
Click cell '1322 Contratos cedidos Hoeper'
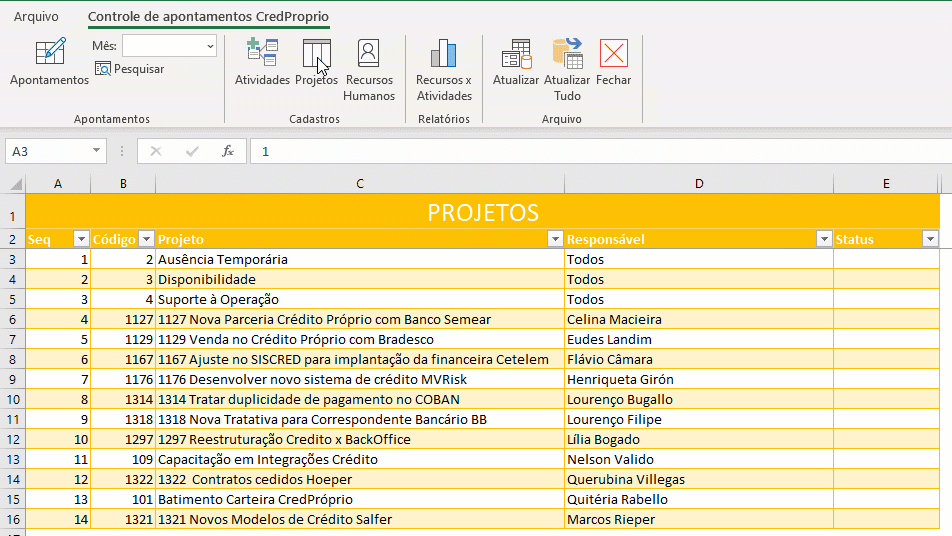click(x=360, y=480)
